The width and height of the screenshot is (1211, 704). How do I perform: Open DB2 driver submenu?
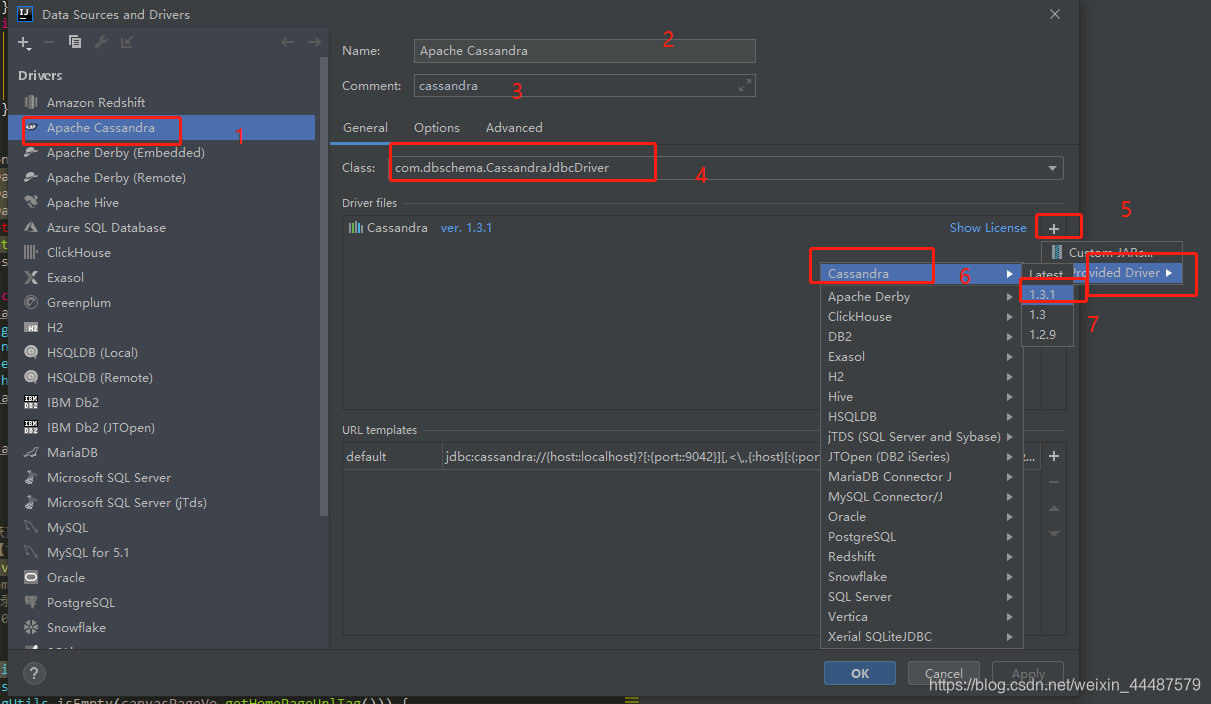(x=920, y=336)
